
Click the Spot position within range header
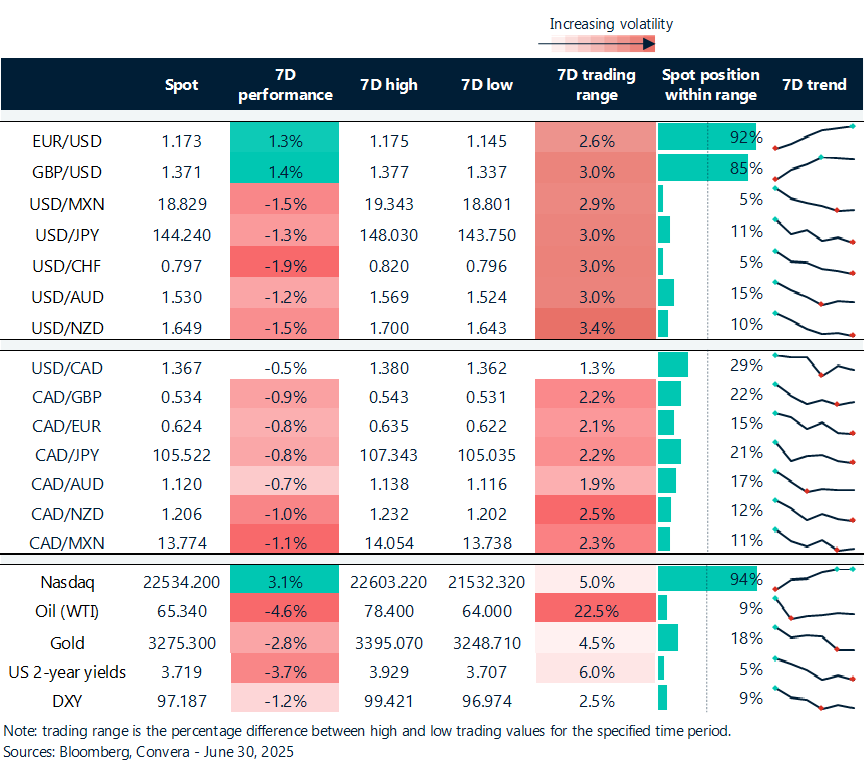tap(710, 85)
